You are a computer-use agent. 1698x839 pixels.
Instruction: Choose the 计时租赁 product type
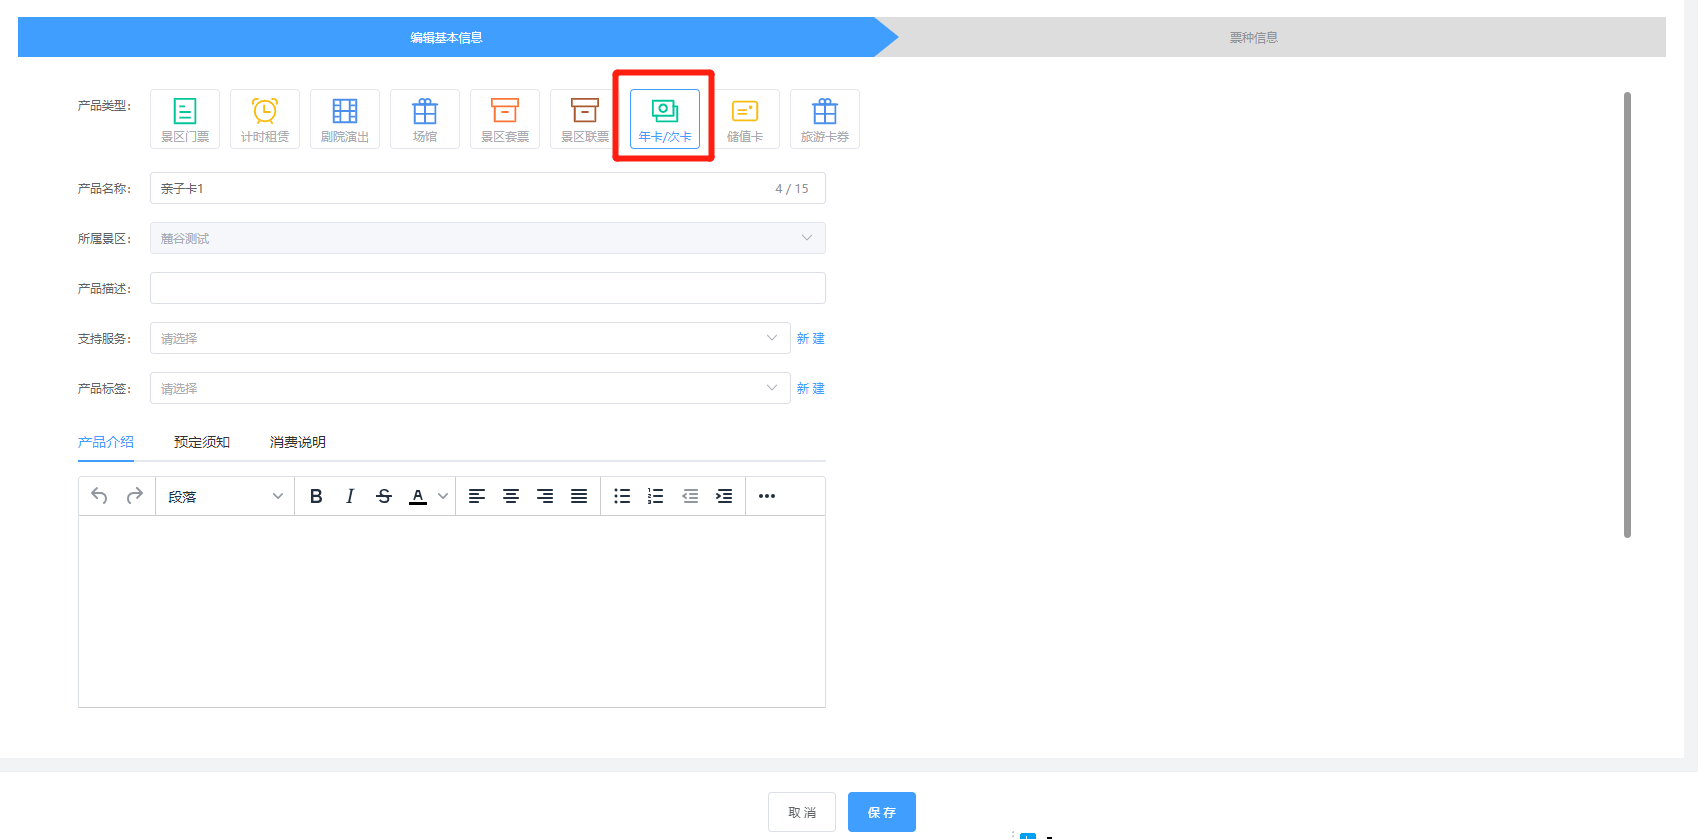(x=265, y=119)
